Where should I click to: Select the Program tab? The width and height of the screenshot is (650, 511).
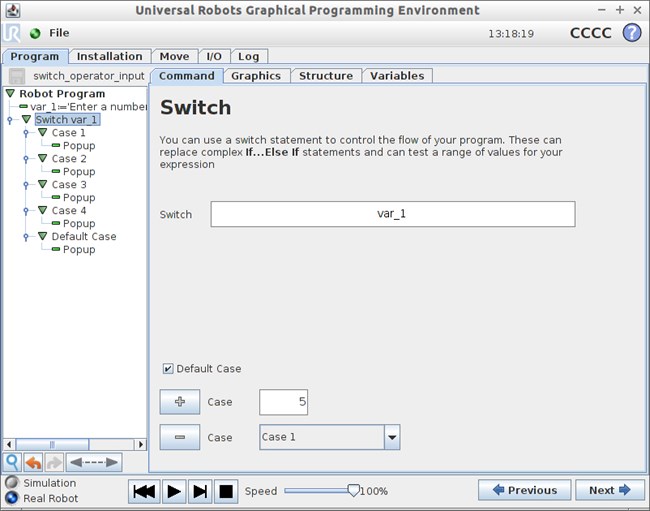(35, 56)
